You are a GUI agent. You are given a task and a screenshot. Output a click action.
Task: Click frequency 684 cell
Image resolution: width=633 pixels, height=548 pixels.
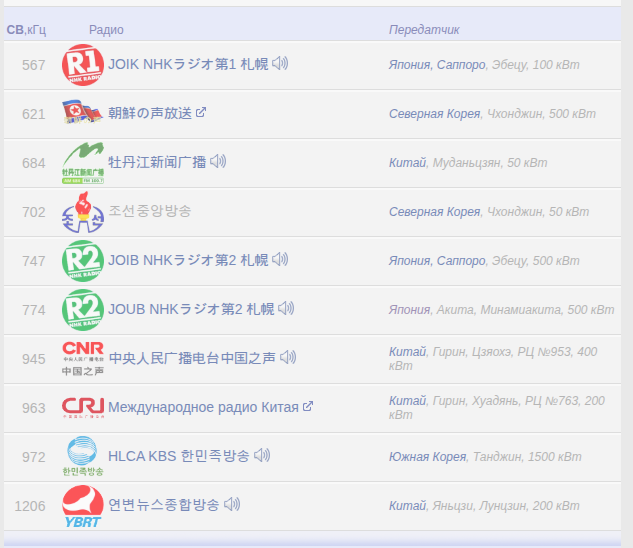tap(34, 163)
